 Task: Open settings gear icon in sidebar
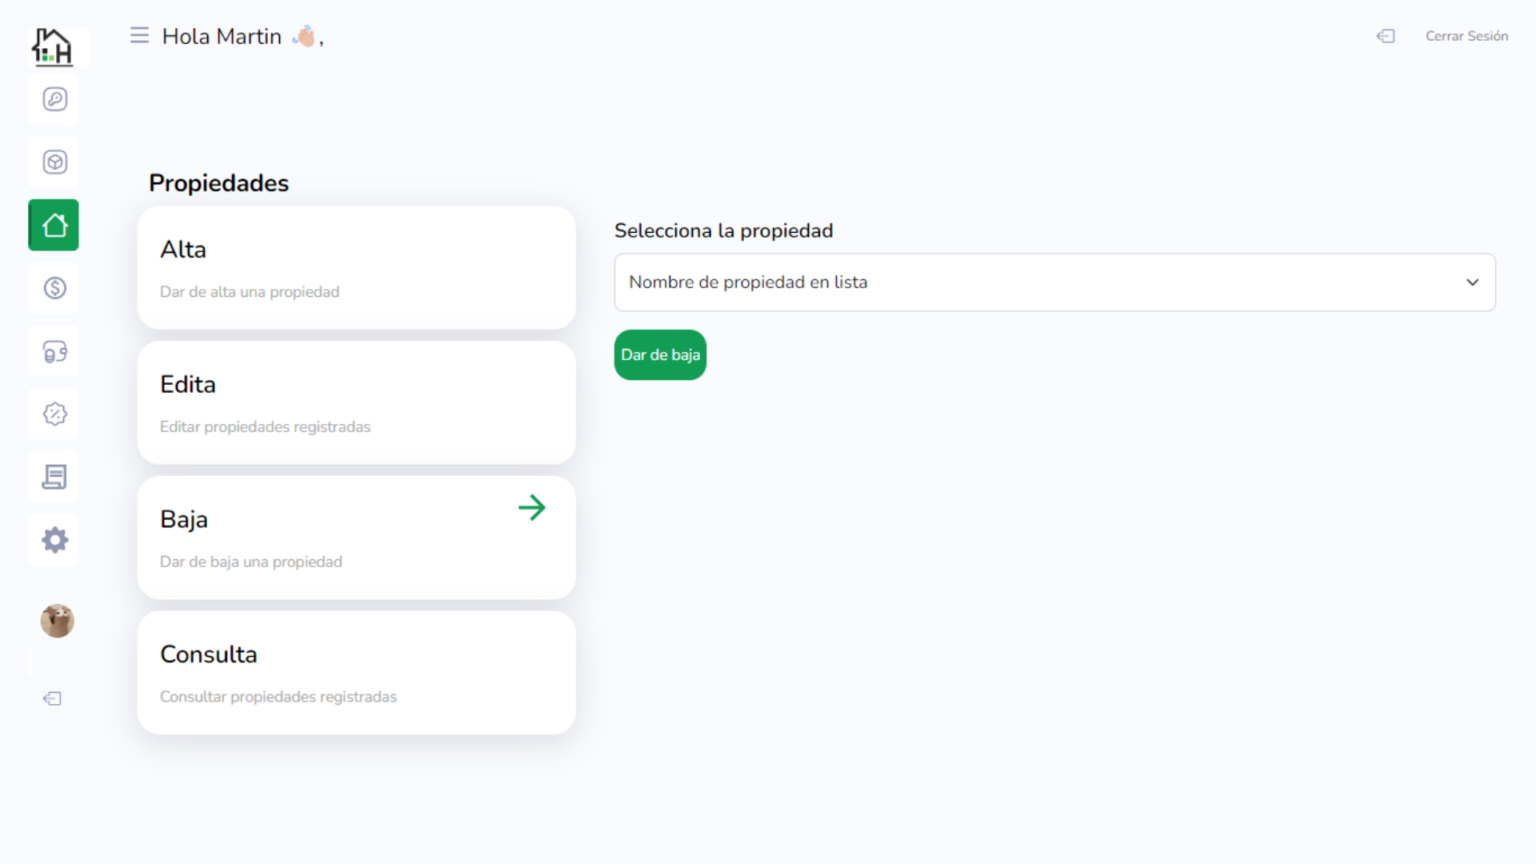[x=55, y=540]
